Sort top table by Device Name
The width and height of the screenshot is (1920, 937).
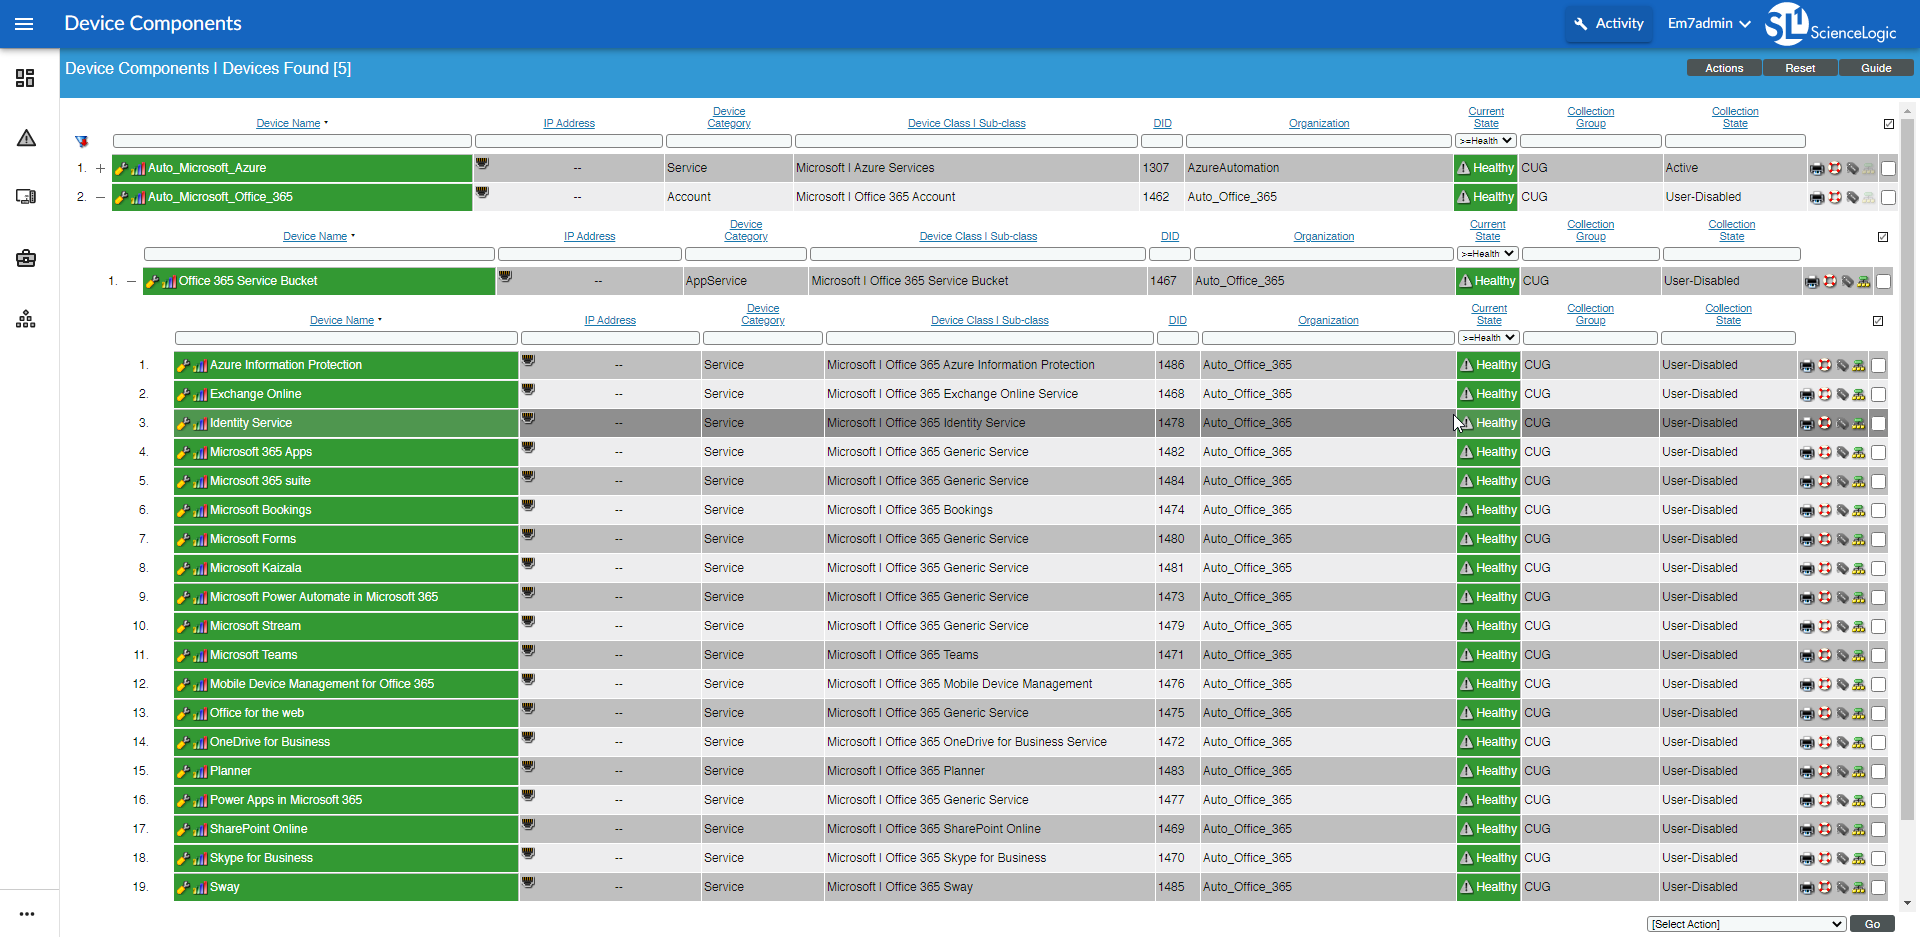(288, 124)
